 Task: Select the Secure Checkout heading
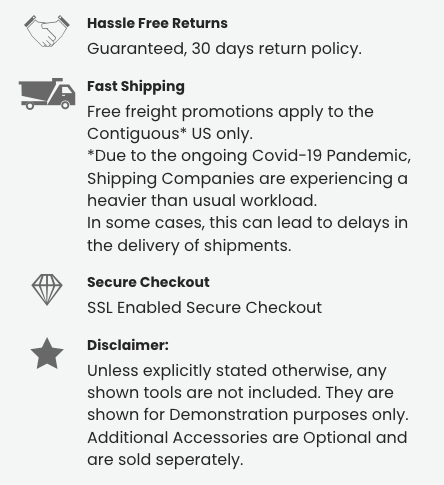148,282
